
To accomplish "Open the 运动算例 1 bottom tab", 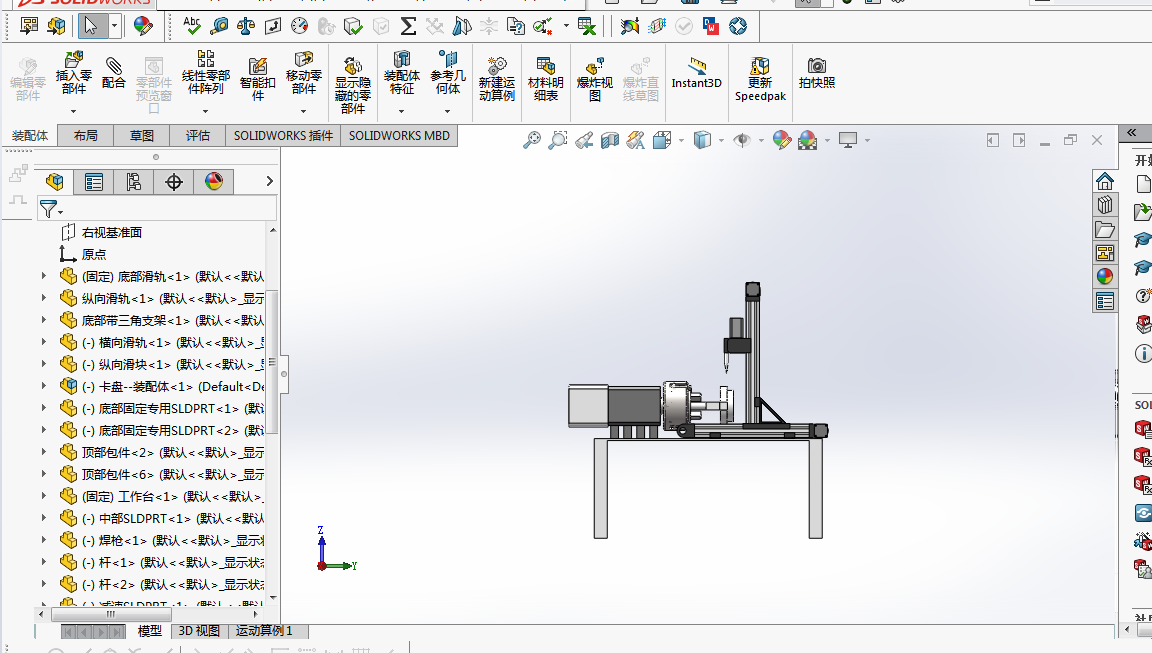I will click(x=264, y=631).
